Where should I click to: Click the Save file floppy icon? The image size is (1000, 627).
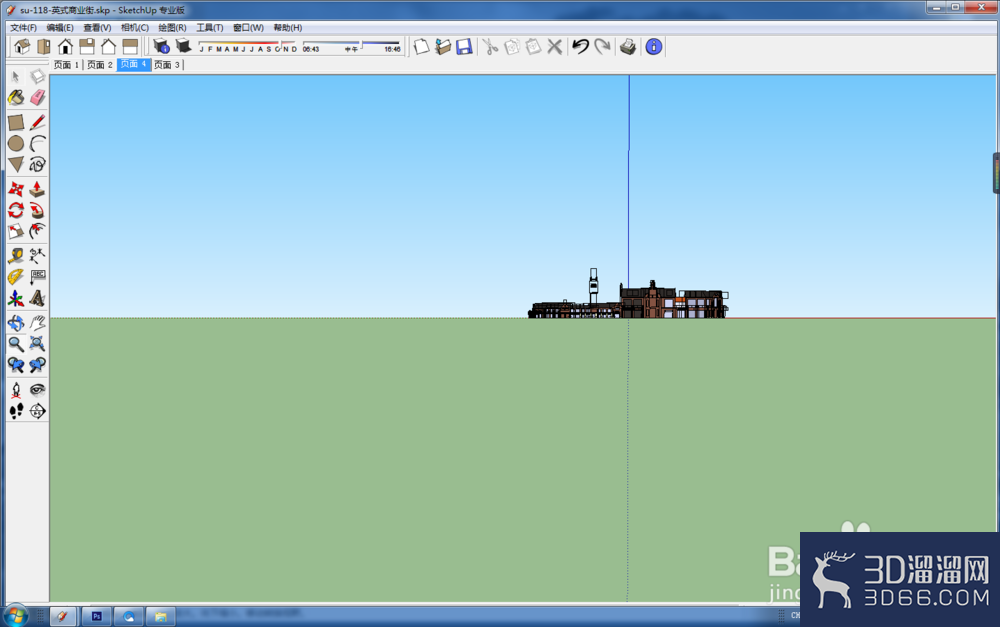464,47
